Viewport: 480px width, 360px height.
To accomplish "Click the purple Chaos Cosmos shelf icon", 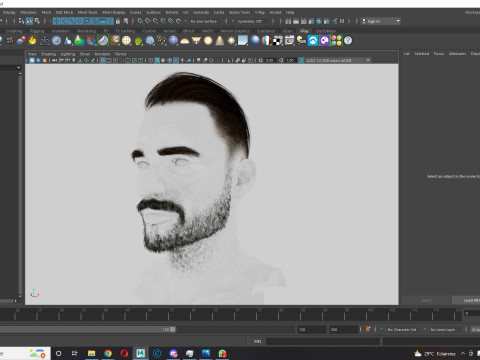I will click(x=325, y=41).
